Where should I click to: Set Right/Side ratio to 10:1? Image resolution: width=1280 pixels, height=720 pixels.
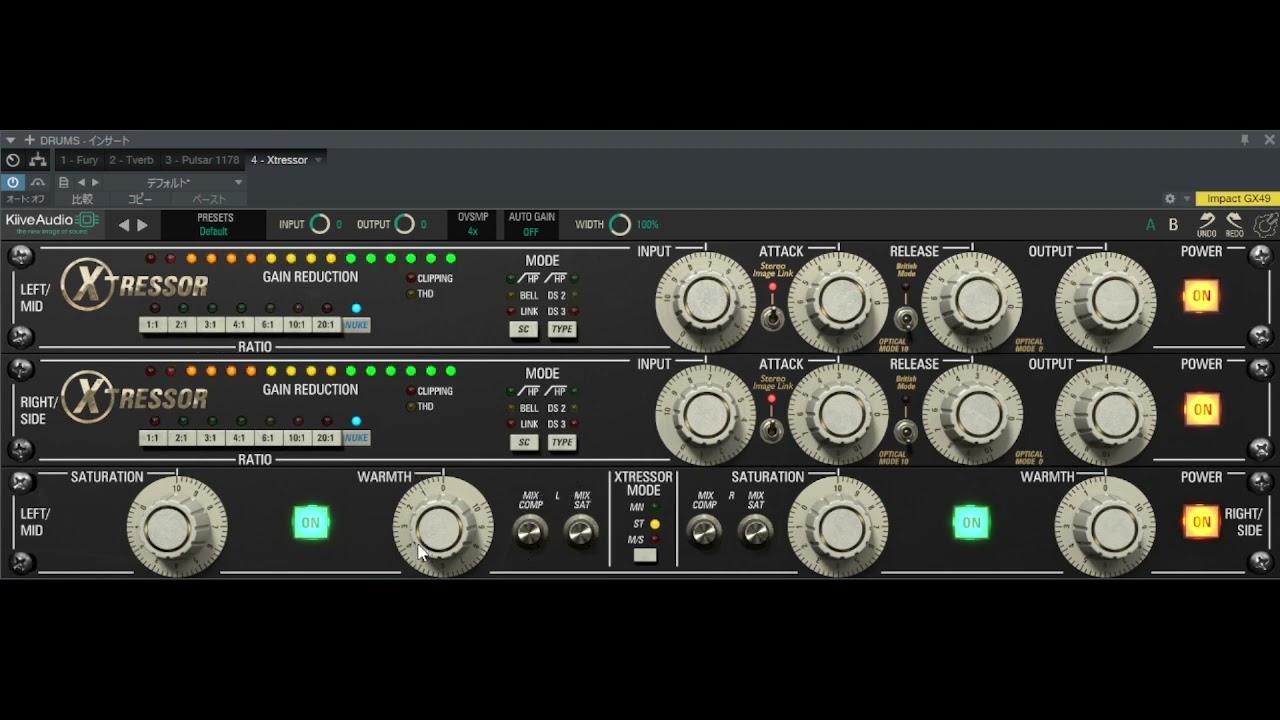click(297, 438)
